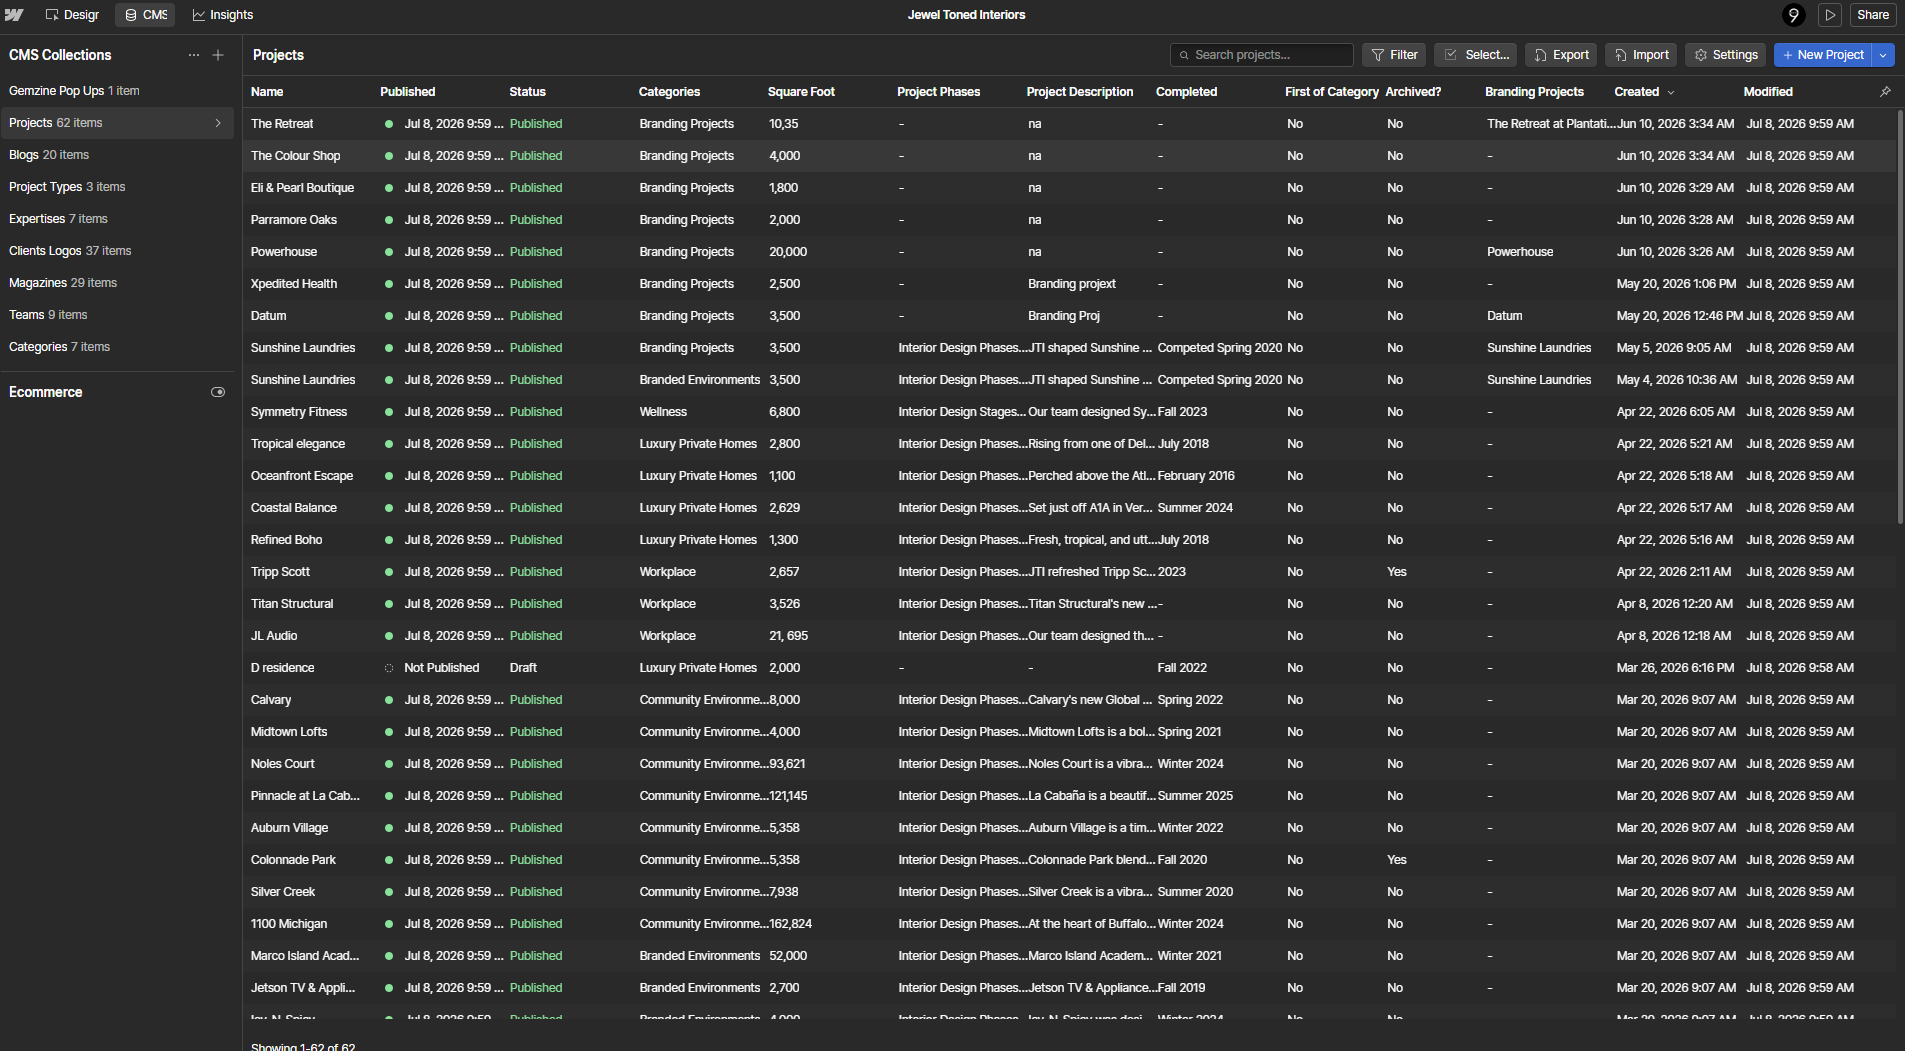Add a new CMS collection
The width and height of the screenshot is (1905, 1051).
(218, 55)
